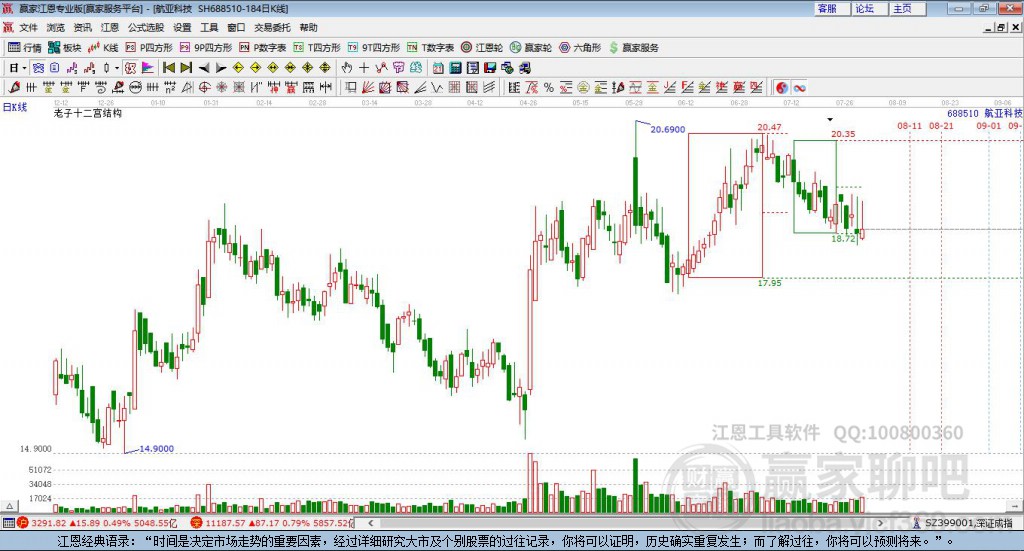Select the crosshair plus cursor tool
The width and height of the screenshot is (1024, 551).
click(x=364, y=68)
